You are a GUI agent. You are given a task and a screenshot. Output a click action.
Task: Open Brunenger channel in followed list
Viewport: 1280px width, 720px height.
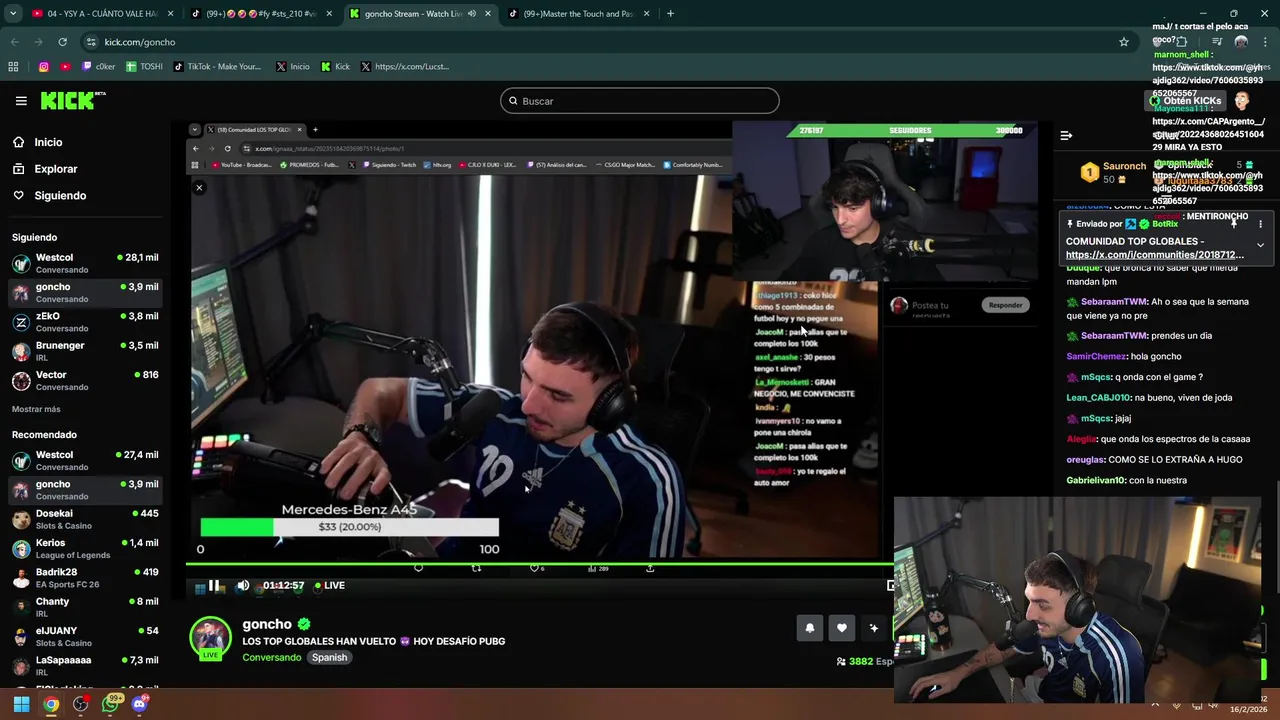pos(85,351)
